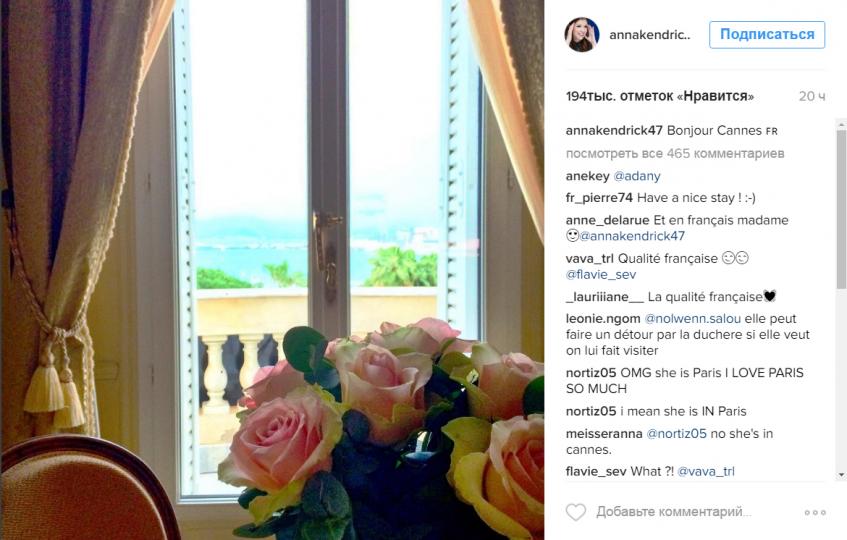
Task: Open the three-dot more options menu
Action: click(815, 512)
